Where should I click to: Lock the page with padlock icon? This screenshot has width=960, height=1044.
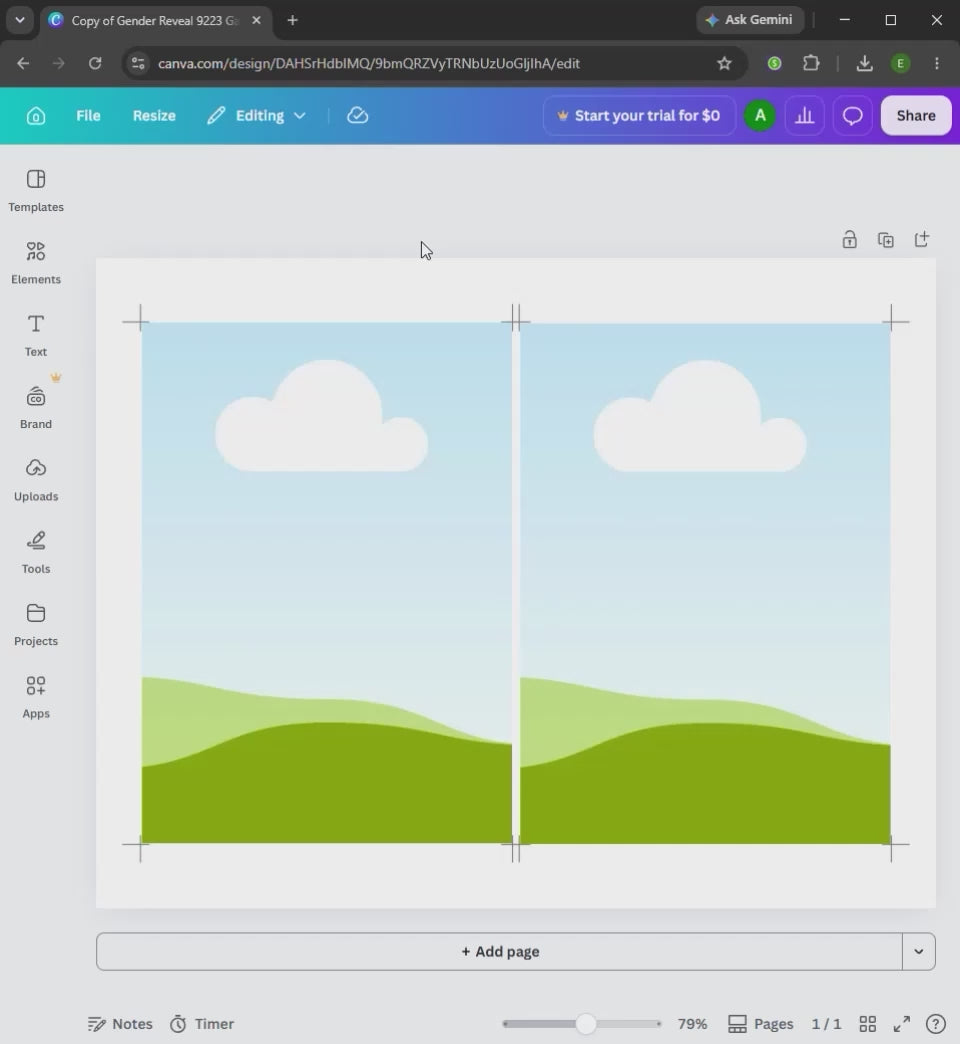[849, 240]
